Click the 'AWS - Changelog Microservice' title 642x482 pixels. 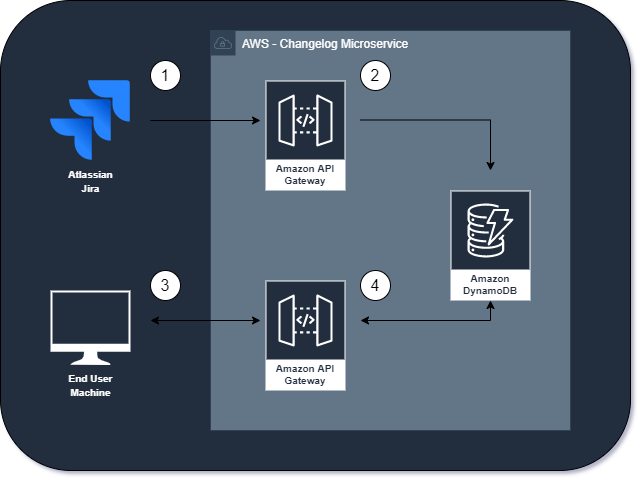[x=324, y=44]
